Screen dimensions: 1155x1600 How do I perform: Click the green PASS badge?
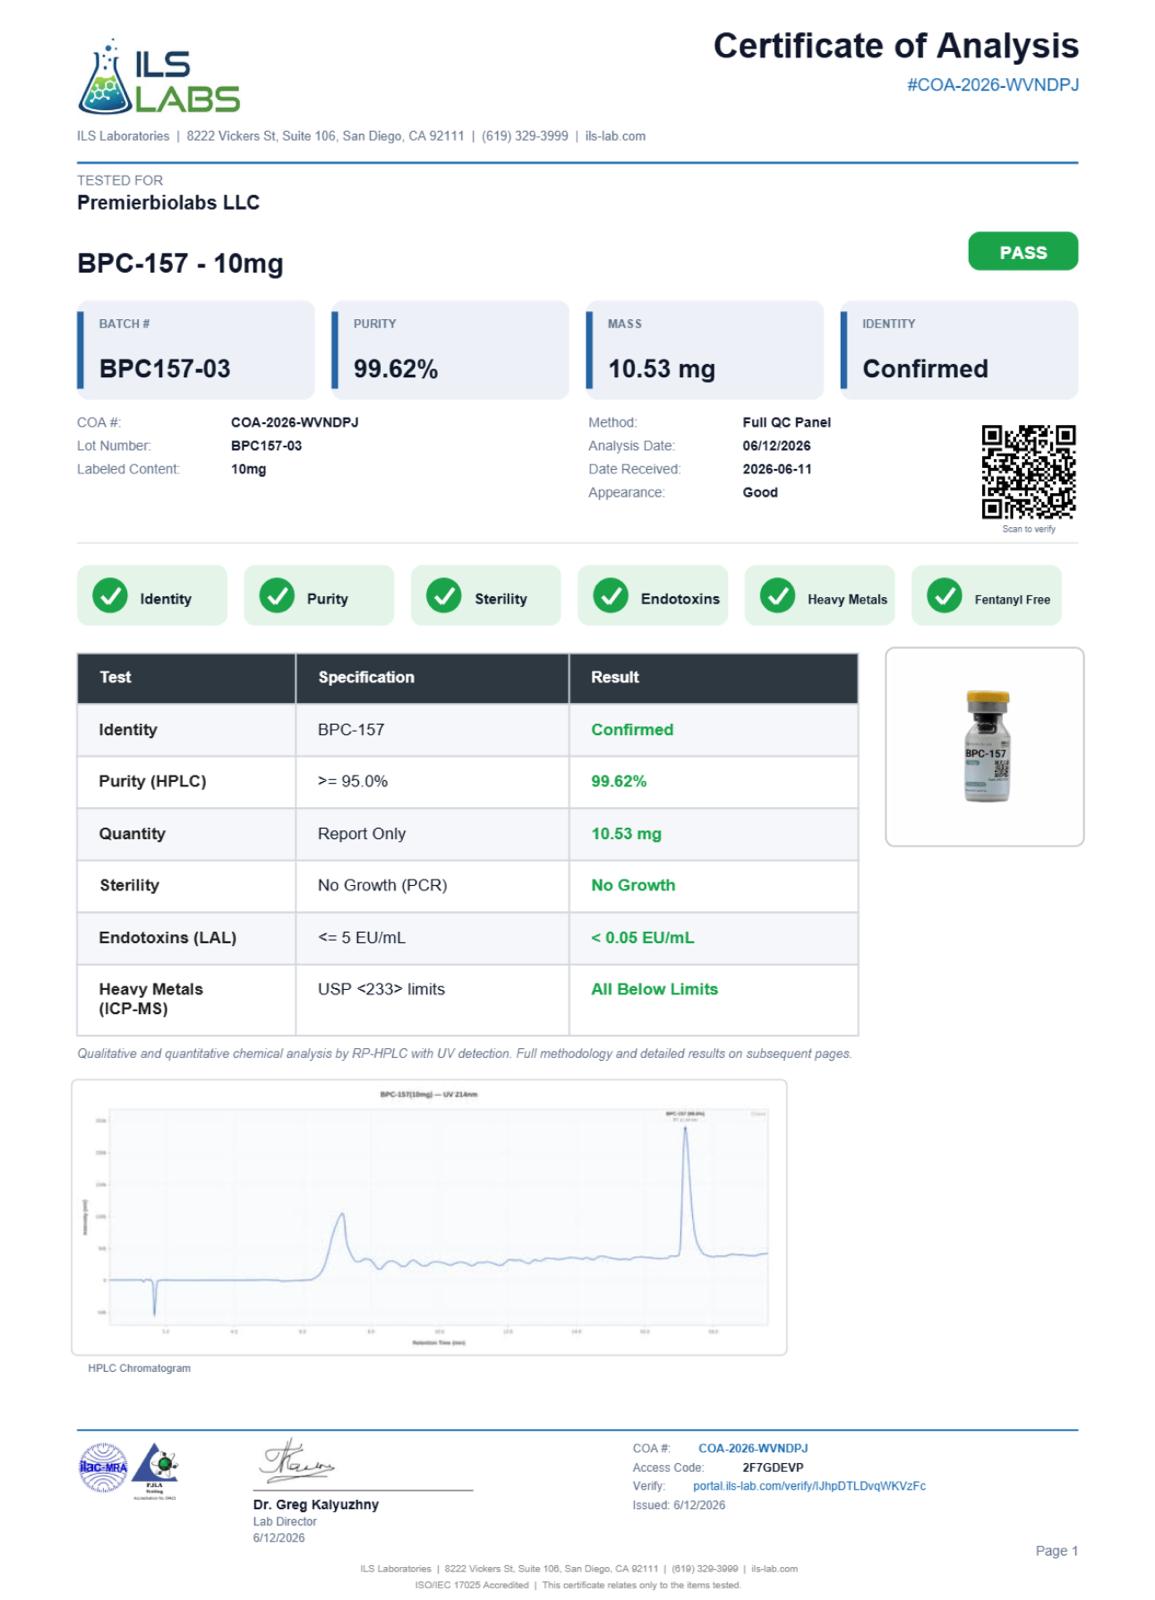(x=1023, y=252)
